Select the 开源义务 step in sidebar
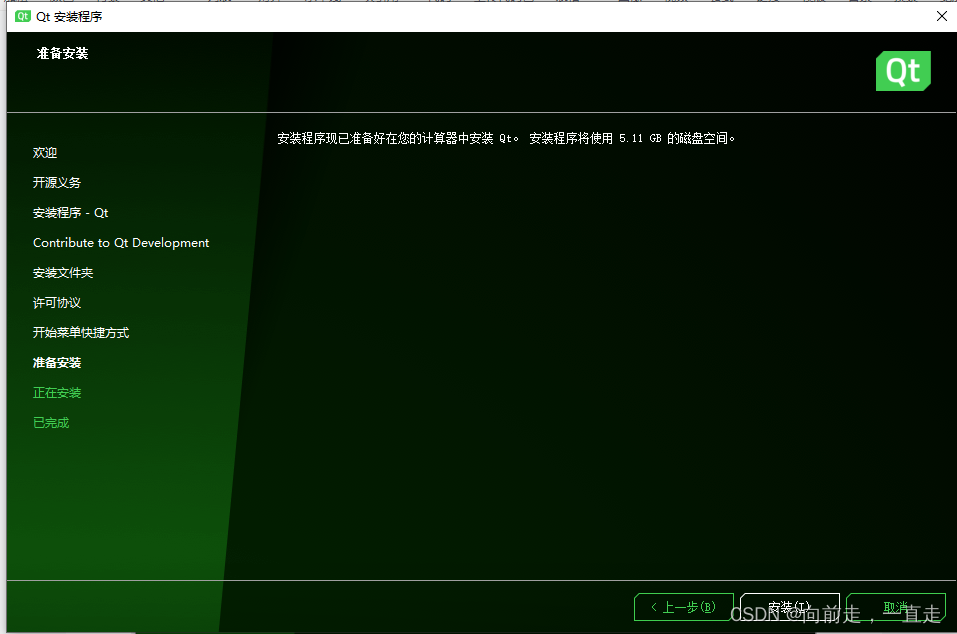Image resolution: width=957 pixels, height=634 pixels. 57,182
